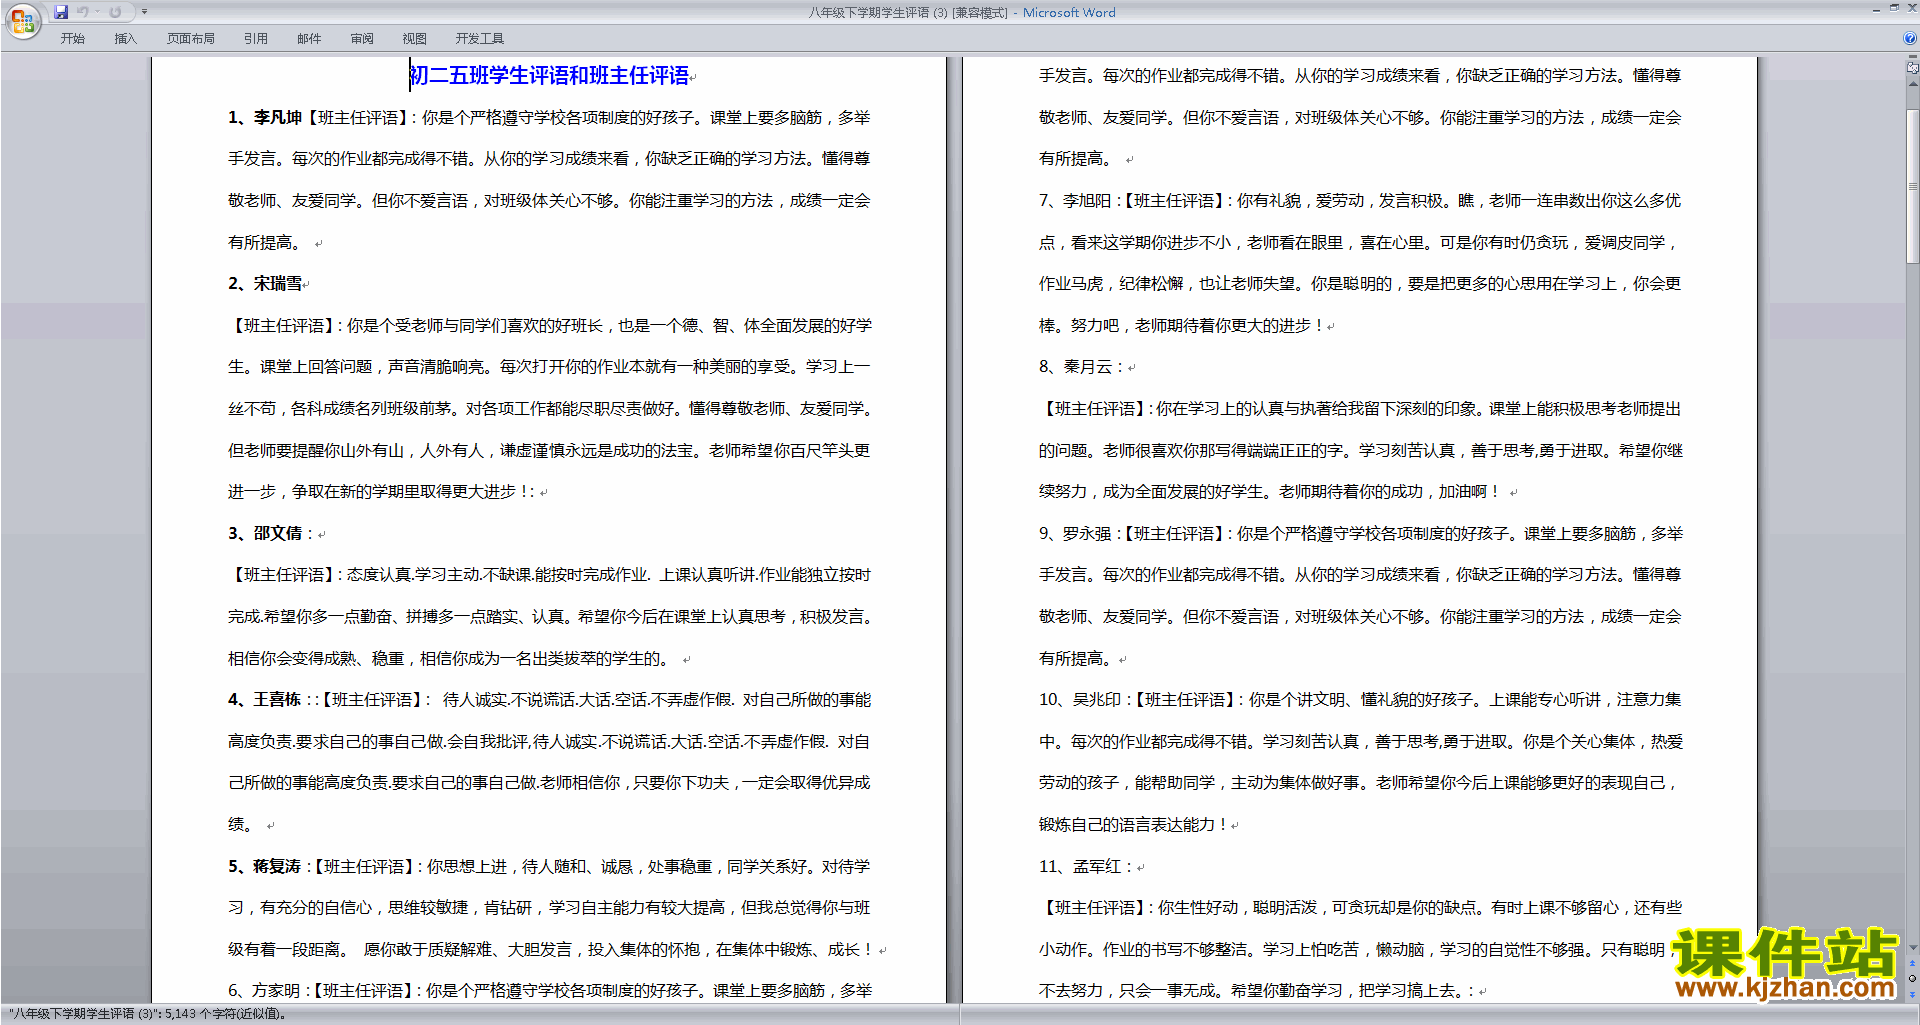This screenshot has height=1025, width=1920.
Task: Redo the last action
Action: [x=115, y=12]
